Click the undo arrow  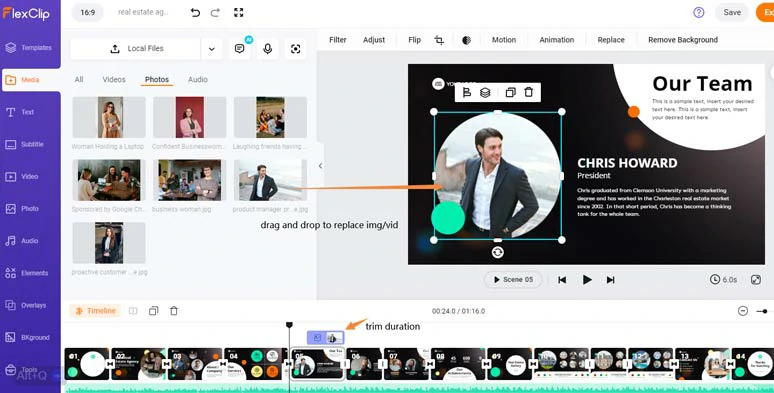coord(195,13)
